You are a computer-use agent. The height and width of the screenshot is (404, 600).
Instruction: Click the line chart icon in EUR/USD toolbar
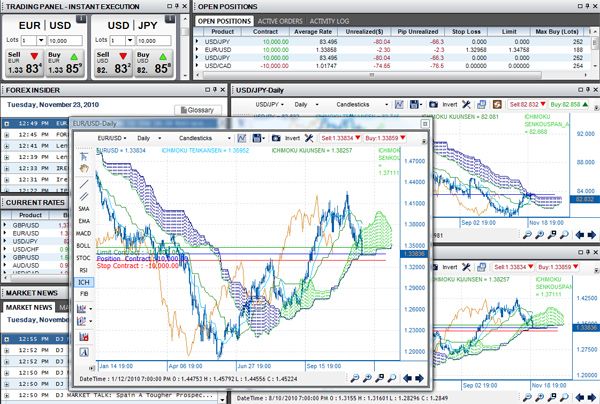tap(242, 138)
